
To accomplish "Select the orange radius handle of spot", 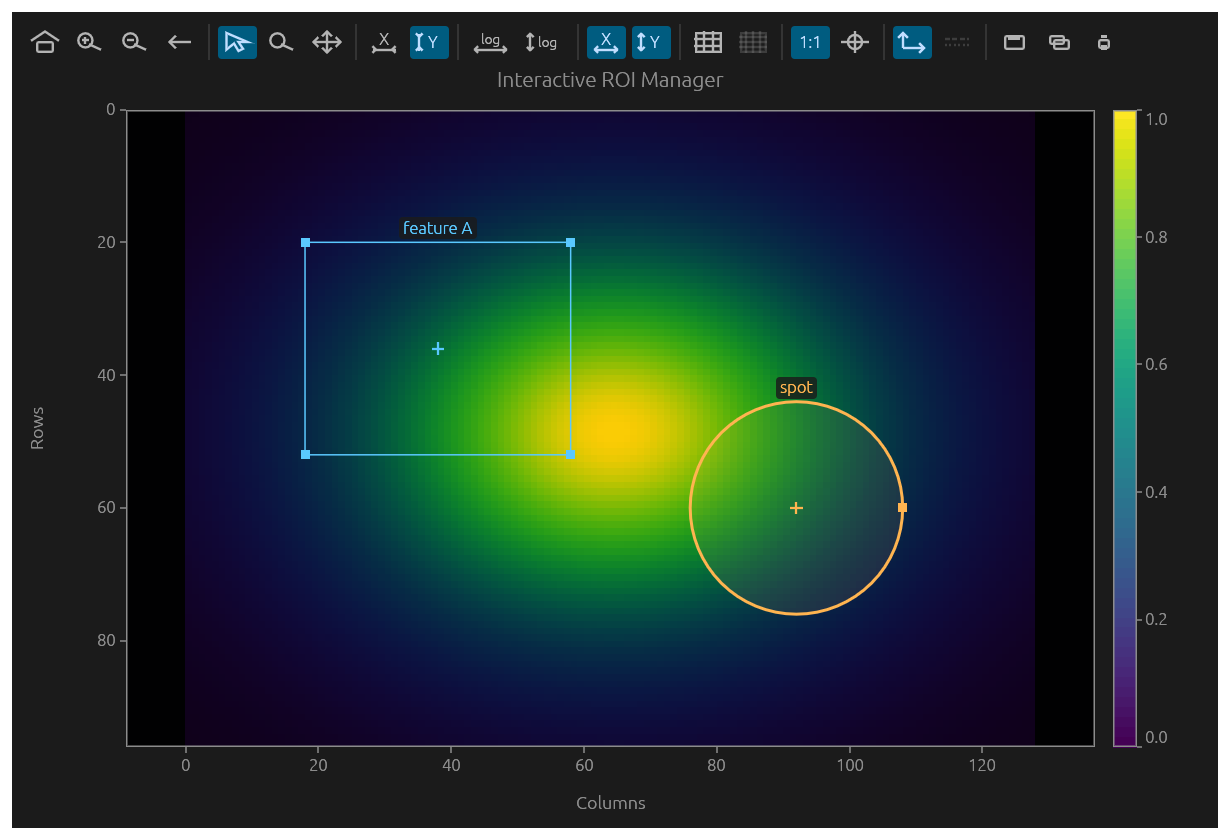I will click(x=902, y=508).
